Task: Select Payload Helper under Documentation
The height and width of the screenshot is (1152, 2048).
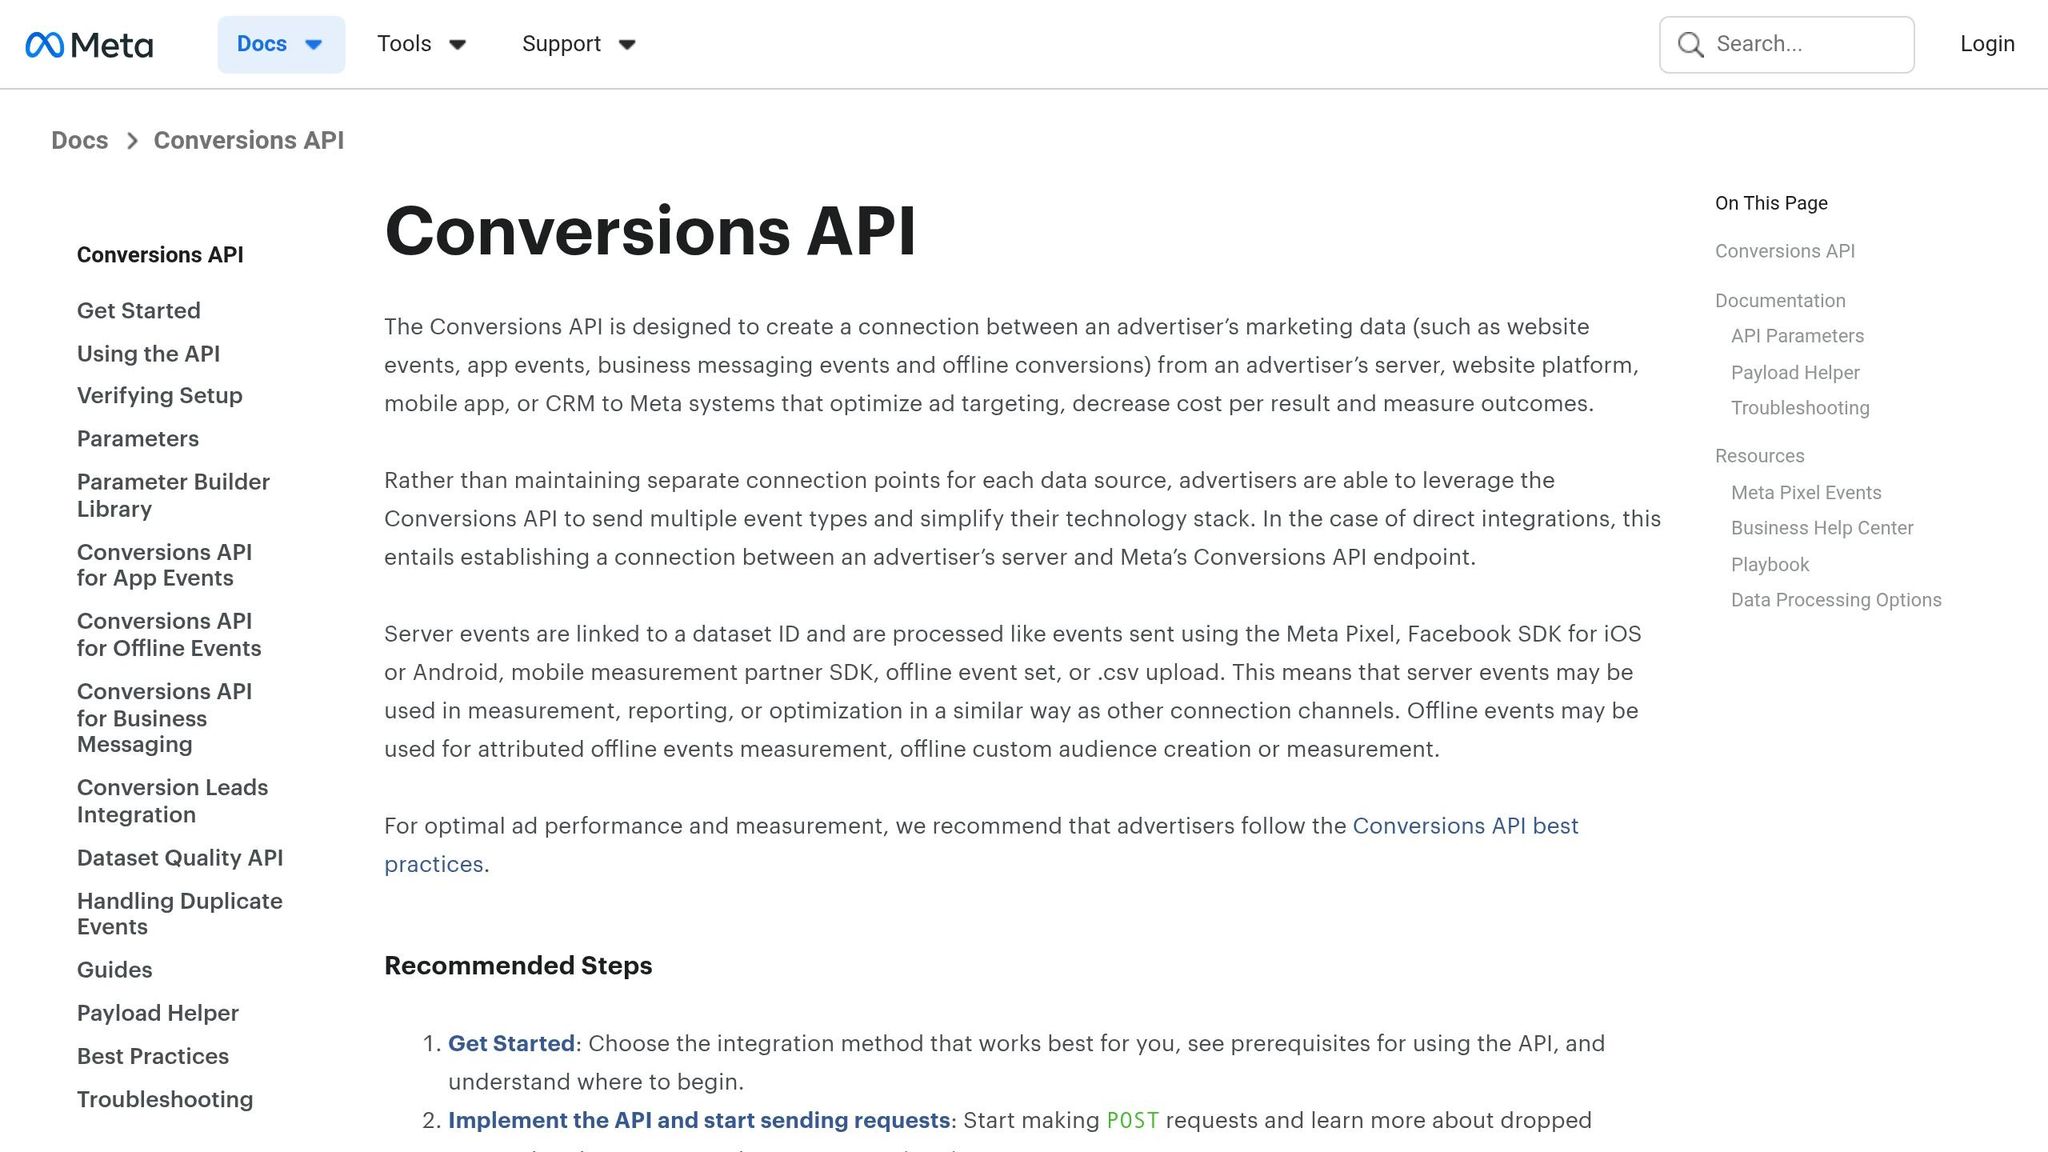Action: (1795, 372)
